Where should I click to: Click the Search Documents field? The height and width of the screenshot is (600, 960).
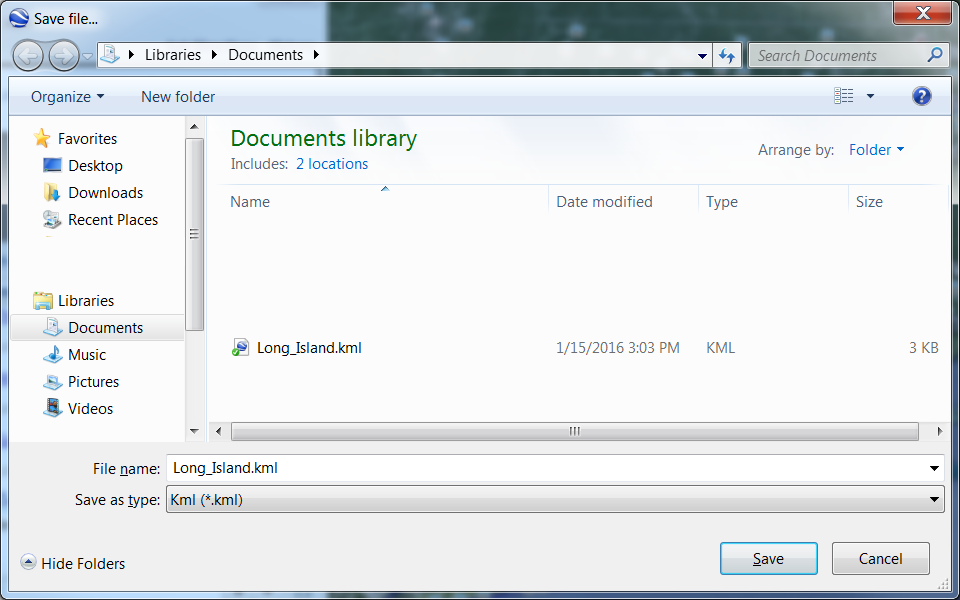(838, 56)
